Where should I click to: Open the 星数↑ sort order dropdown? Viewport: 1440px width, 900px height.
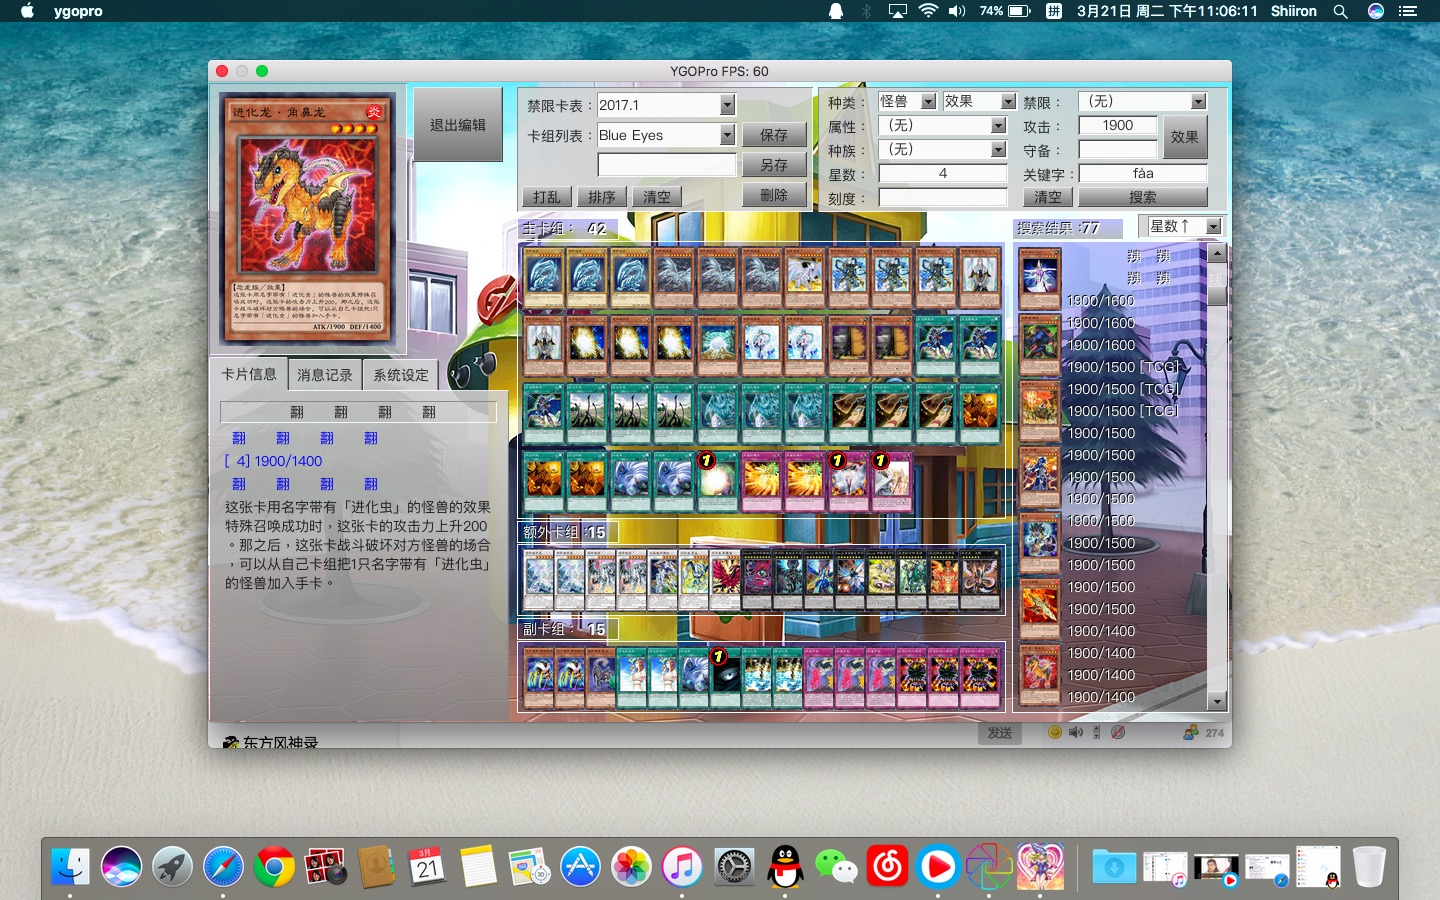click(1213, 227)
